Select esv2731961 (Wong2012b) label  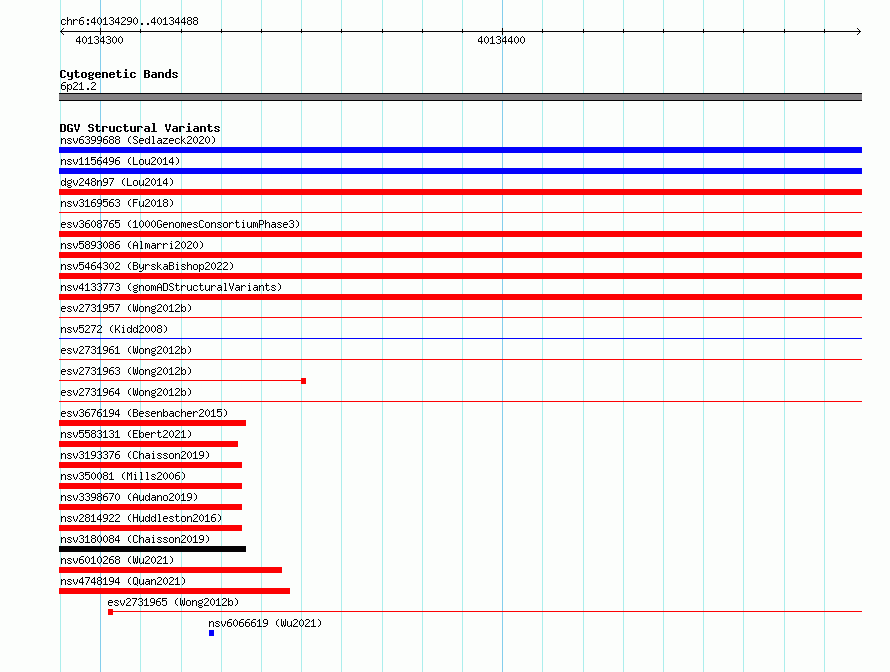point(126,350)
